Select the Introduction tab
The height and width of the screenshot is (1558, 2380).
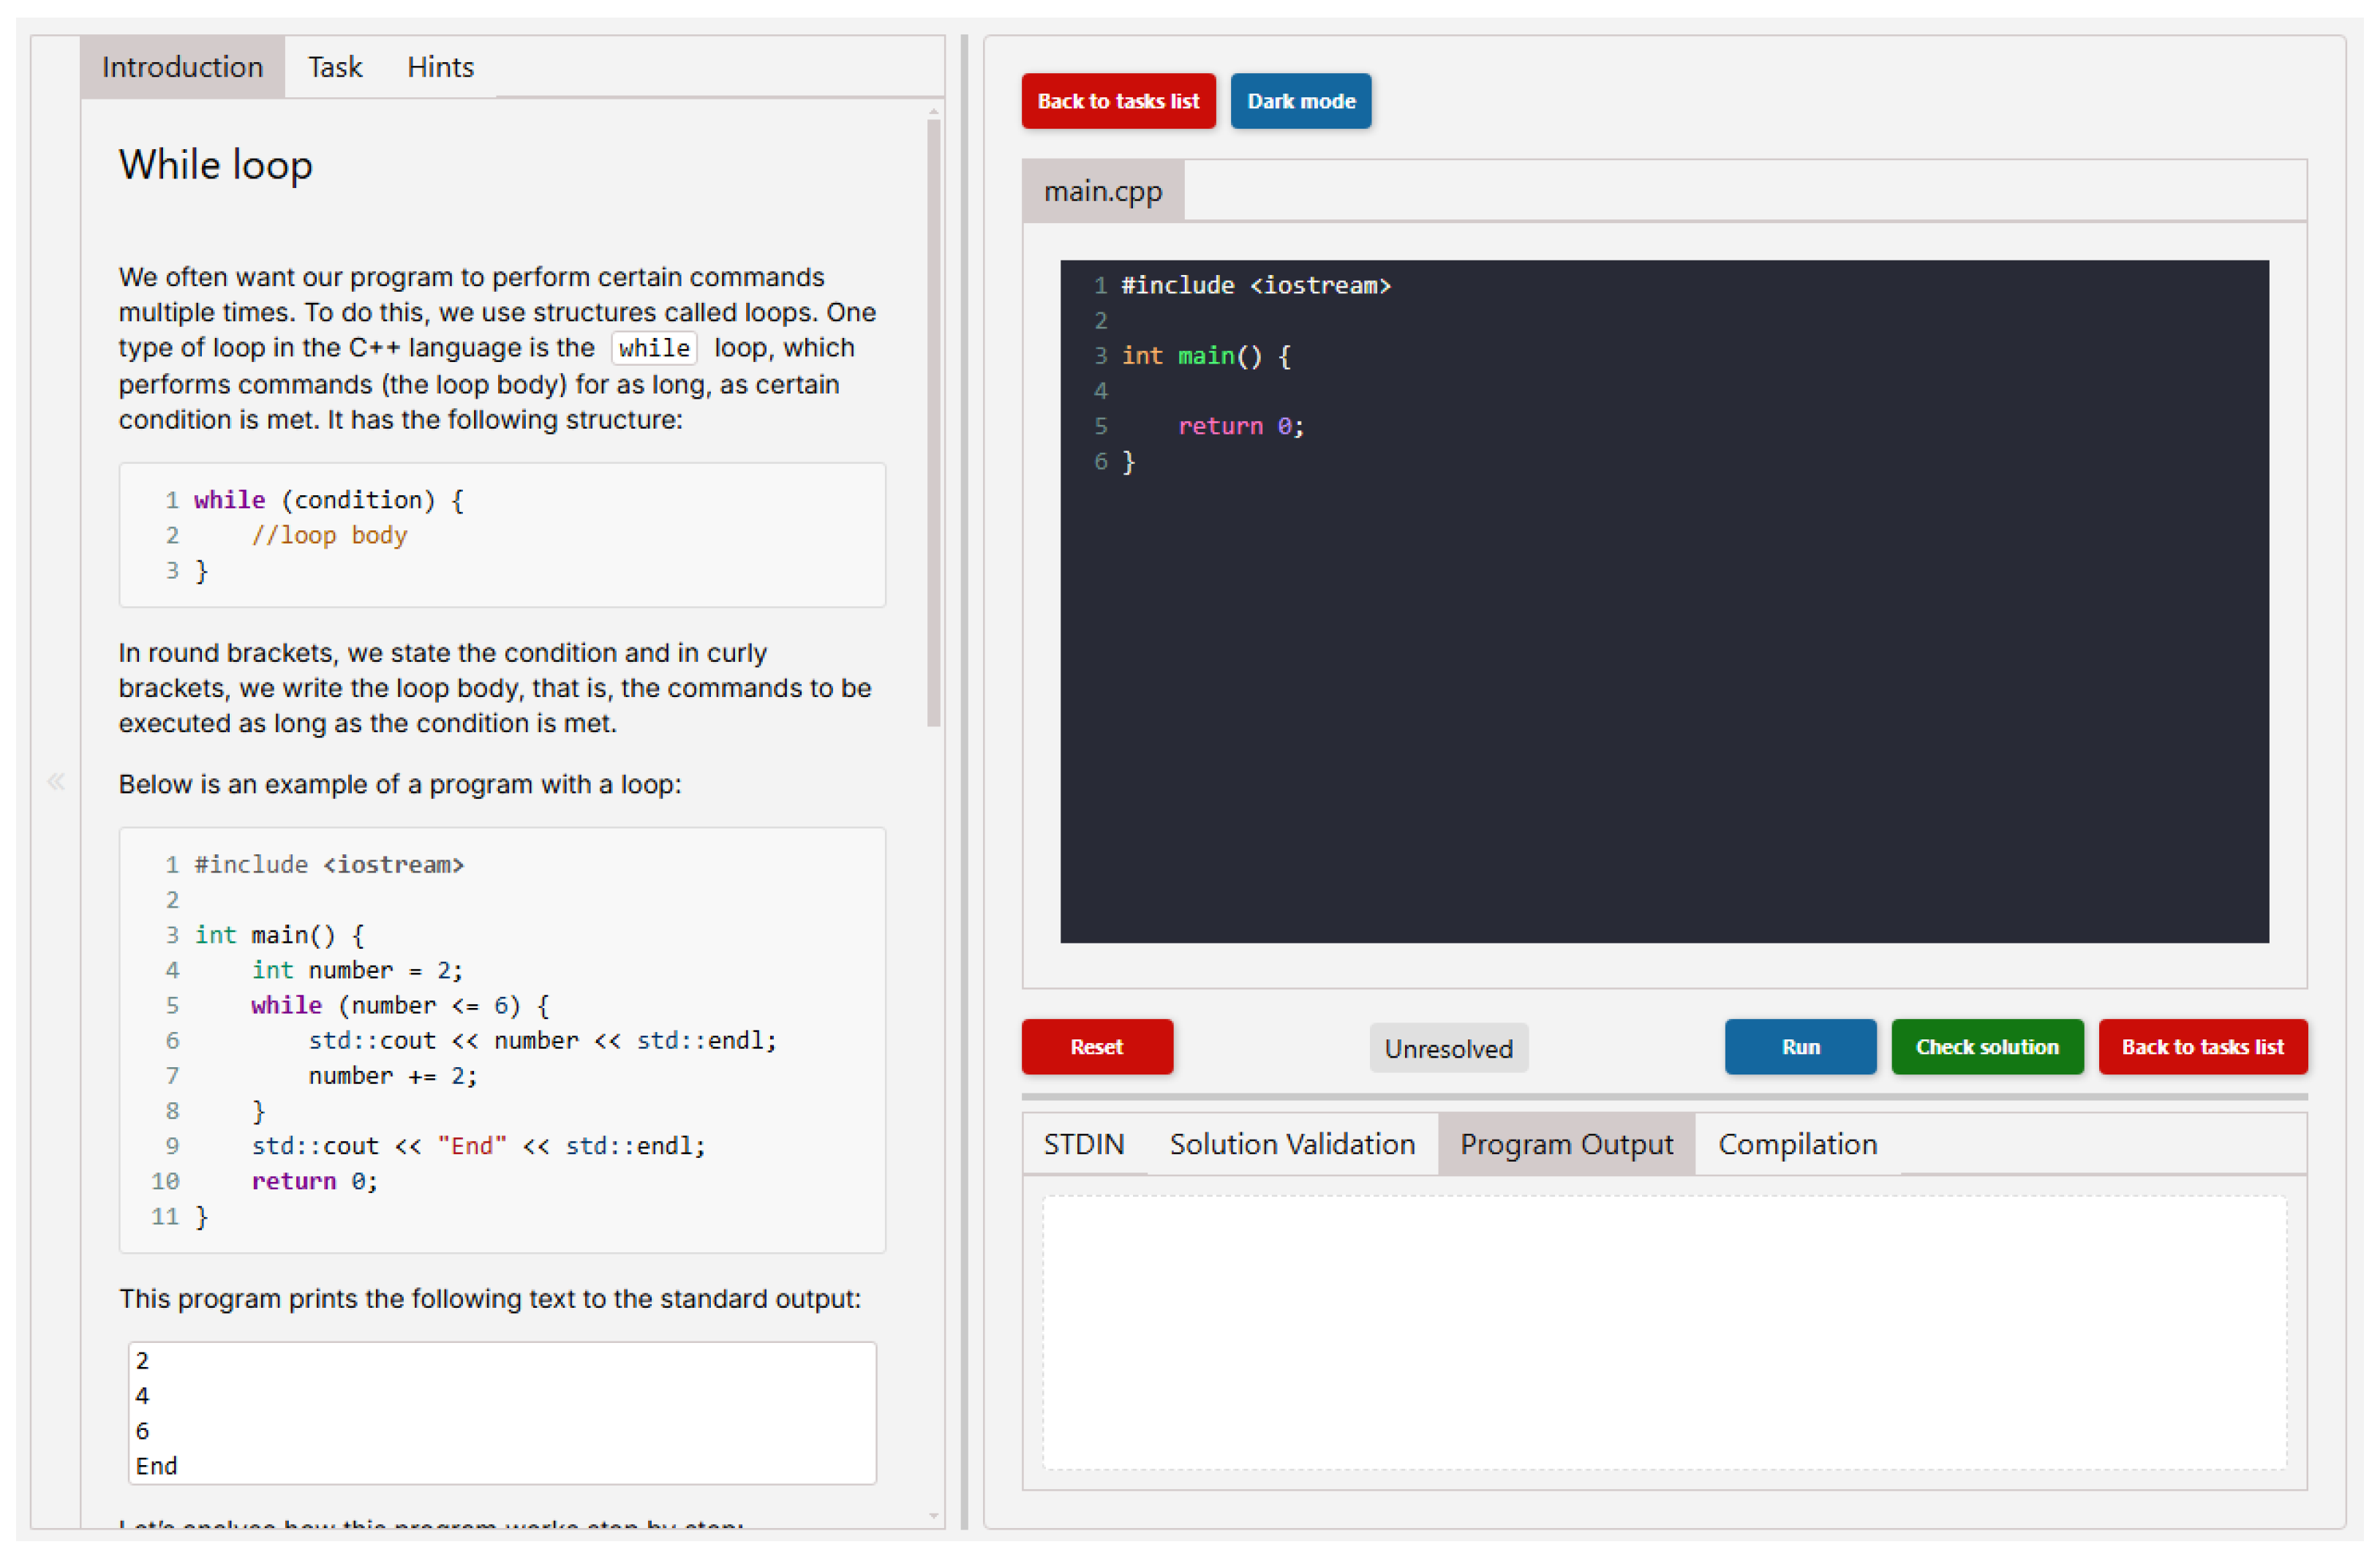[182, 67]
